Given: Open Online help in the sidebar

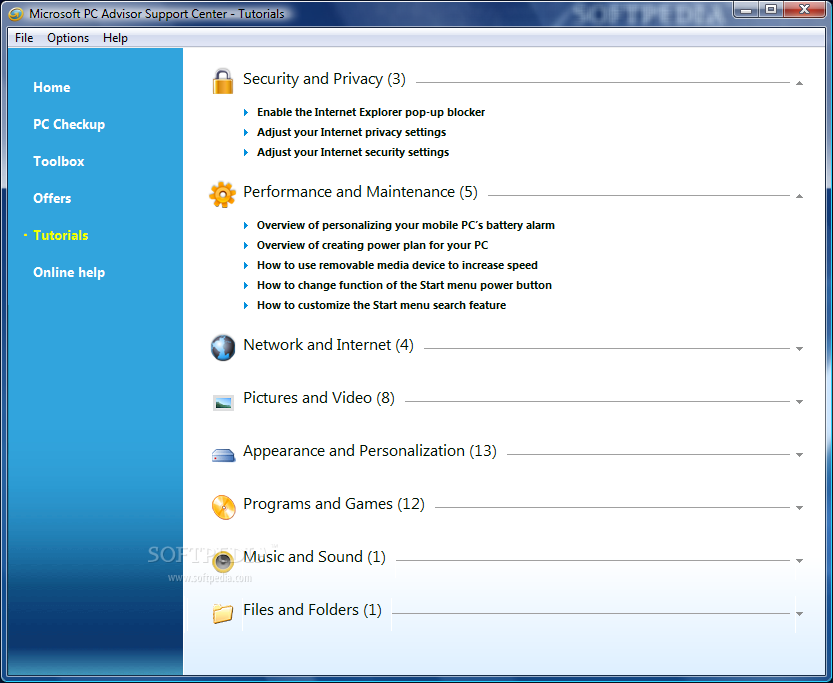Looking at the screenshot, I should pyautogui.click(x=69, y=272).
